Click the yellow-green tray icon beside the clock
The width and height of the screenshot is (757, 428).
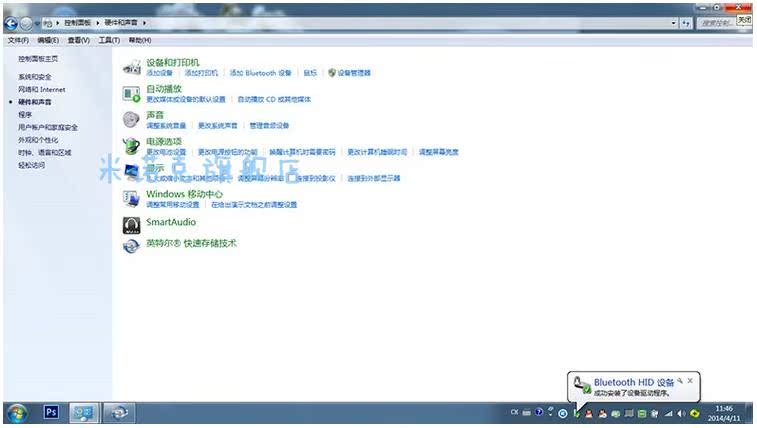click(694, 414)
